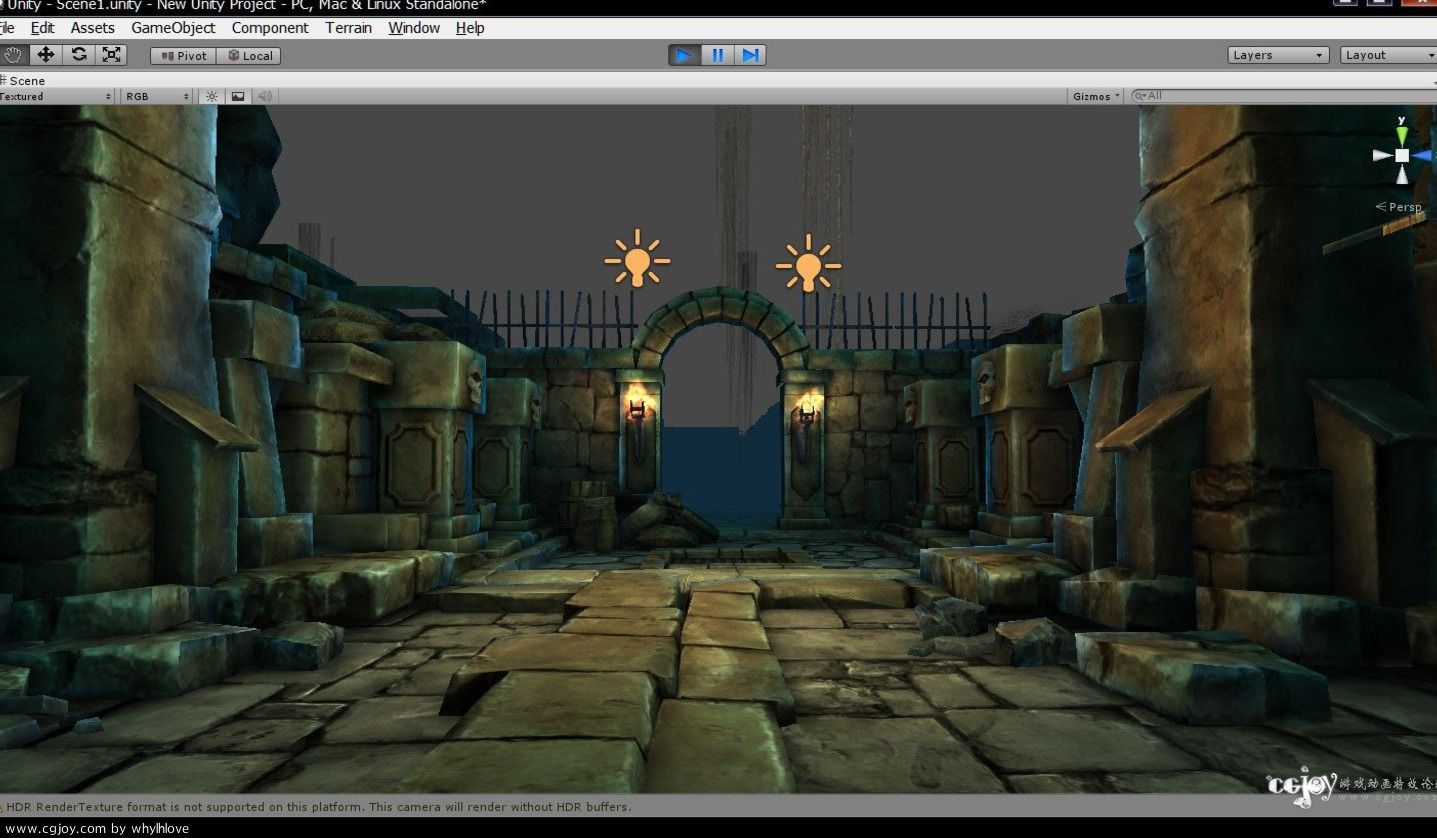Select the right light gizmo icon
Image resolution: width=1437 pixels, height=838 pixels.
(x=808, y=263)
